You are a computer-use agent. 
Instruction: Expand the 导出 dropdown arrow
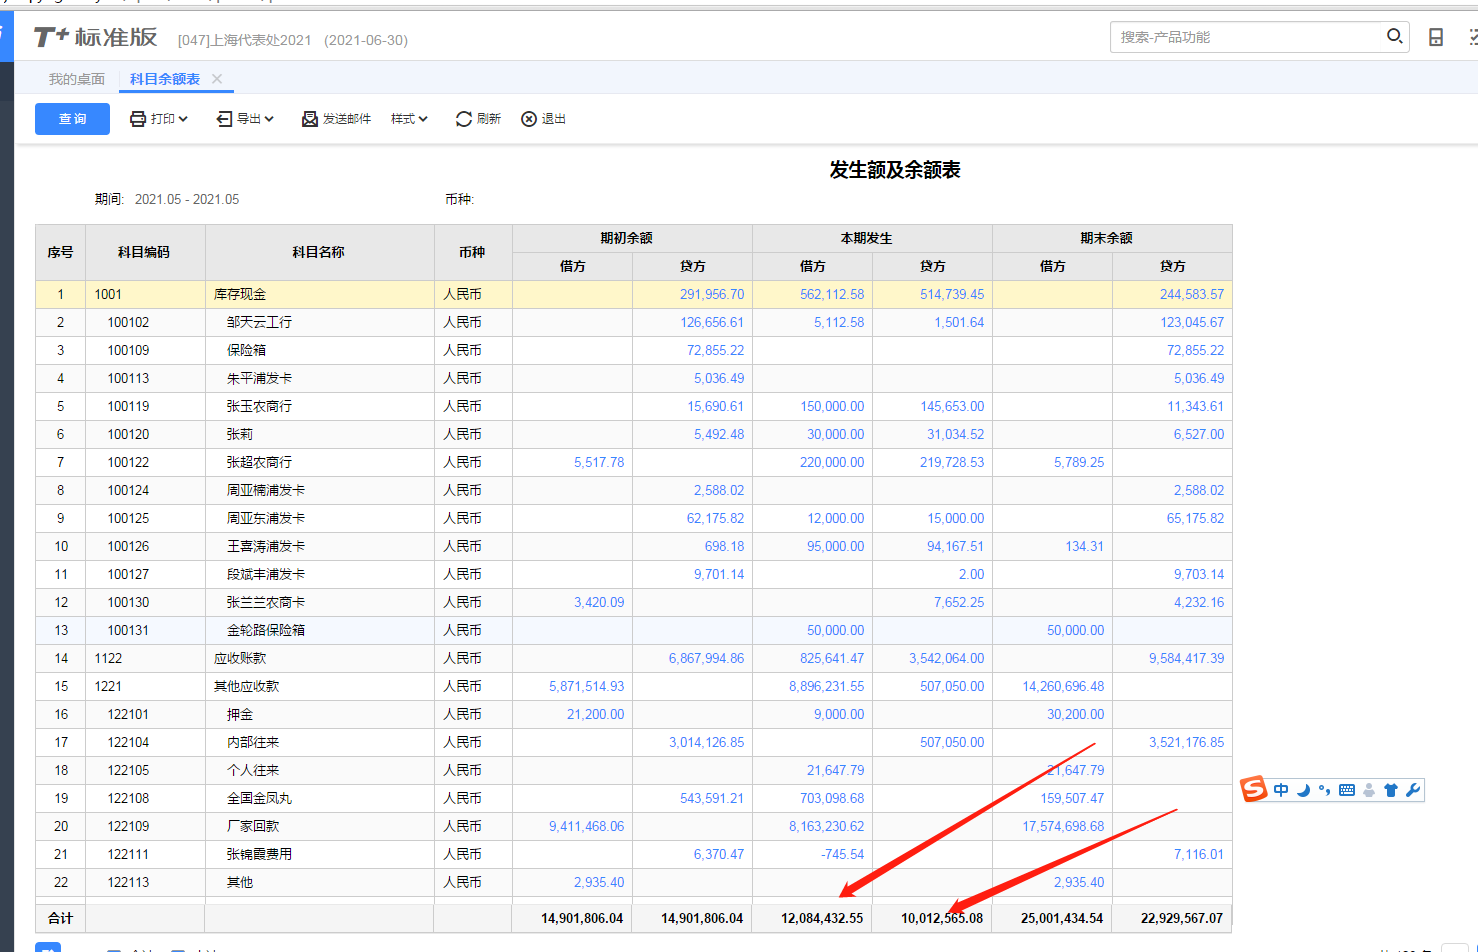[269, 119]
